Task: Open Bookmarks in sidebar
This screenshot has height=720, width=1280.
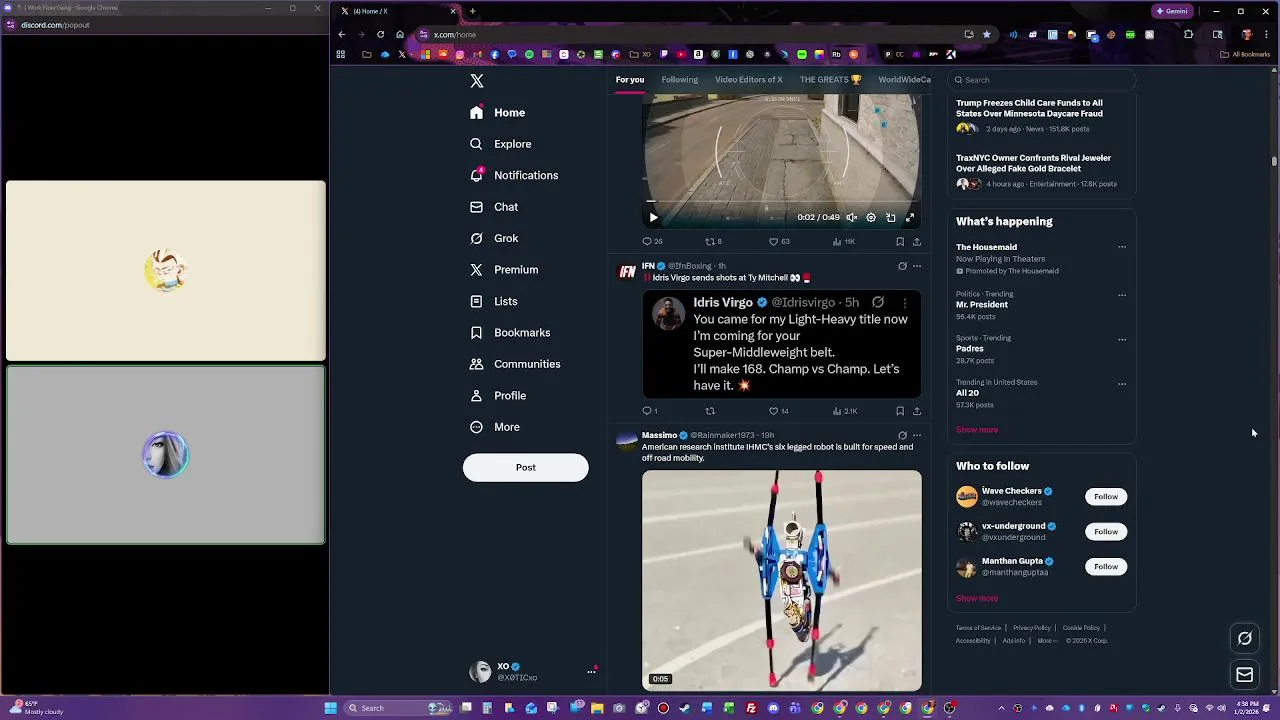Action: [510, 333]
